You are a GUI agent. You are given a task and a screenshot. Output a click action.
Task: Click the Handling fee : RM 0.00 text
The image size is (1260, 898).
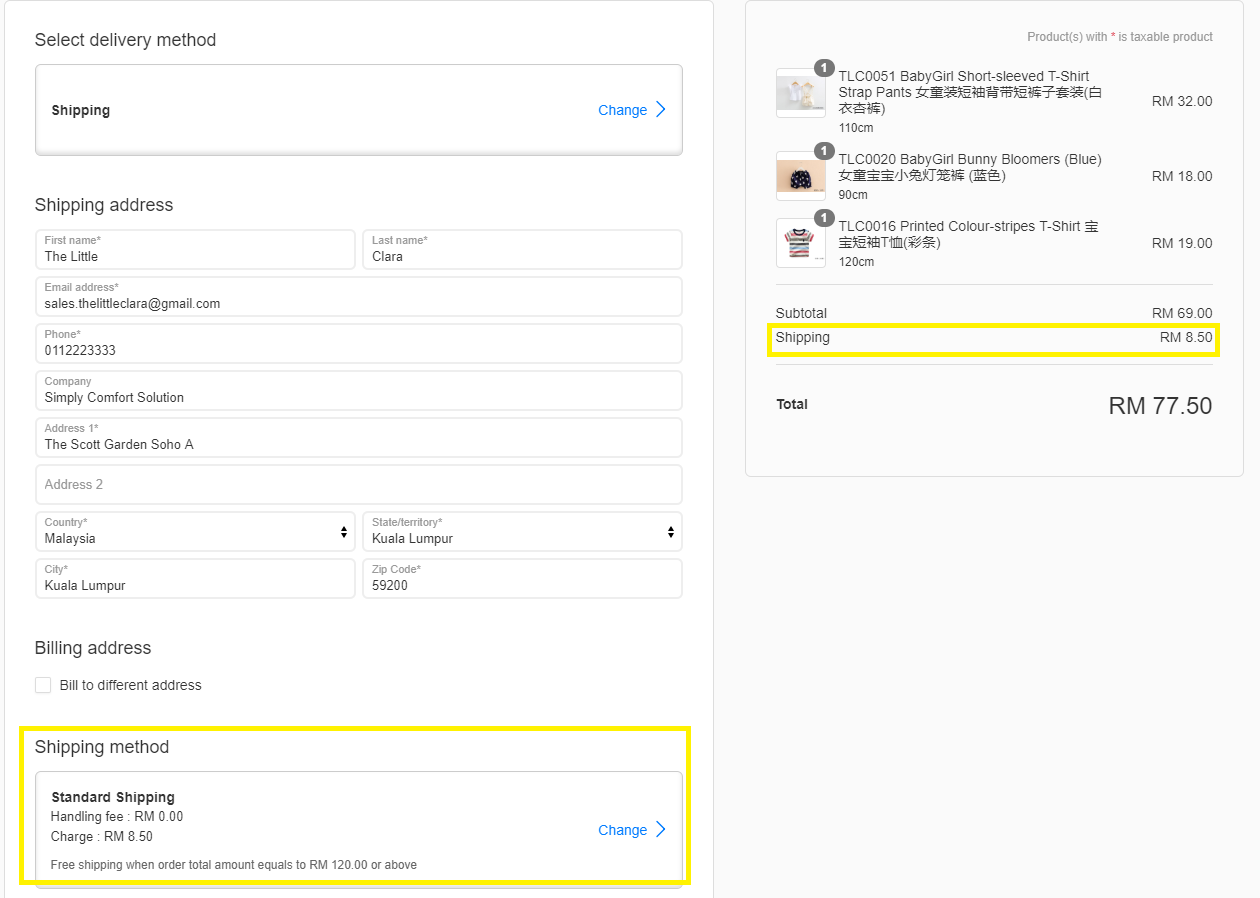coord(117,816)
